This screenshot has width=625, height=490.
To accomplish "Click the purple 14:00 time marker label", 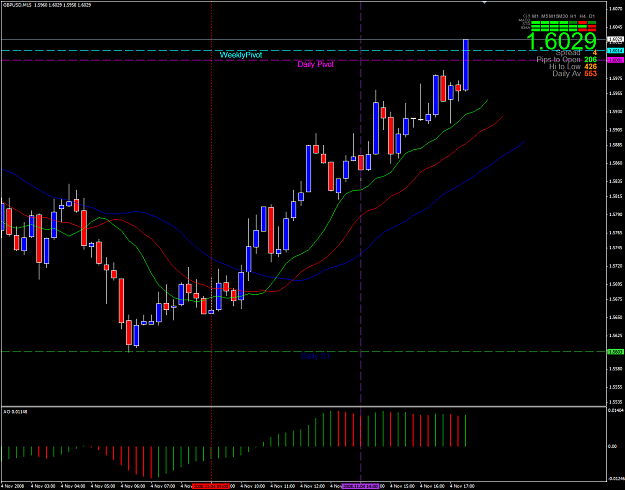I will pos(360,486).
